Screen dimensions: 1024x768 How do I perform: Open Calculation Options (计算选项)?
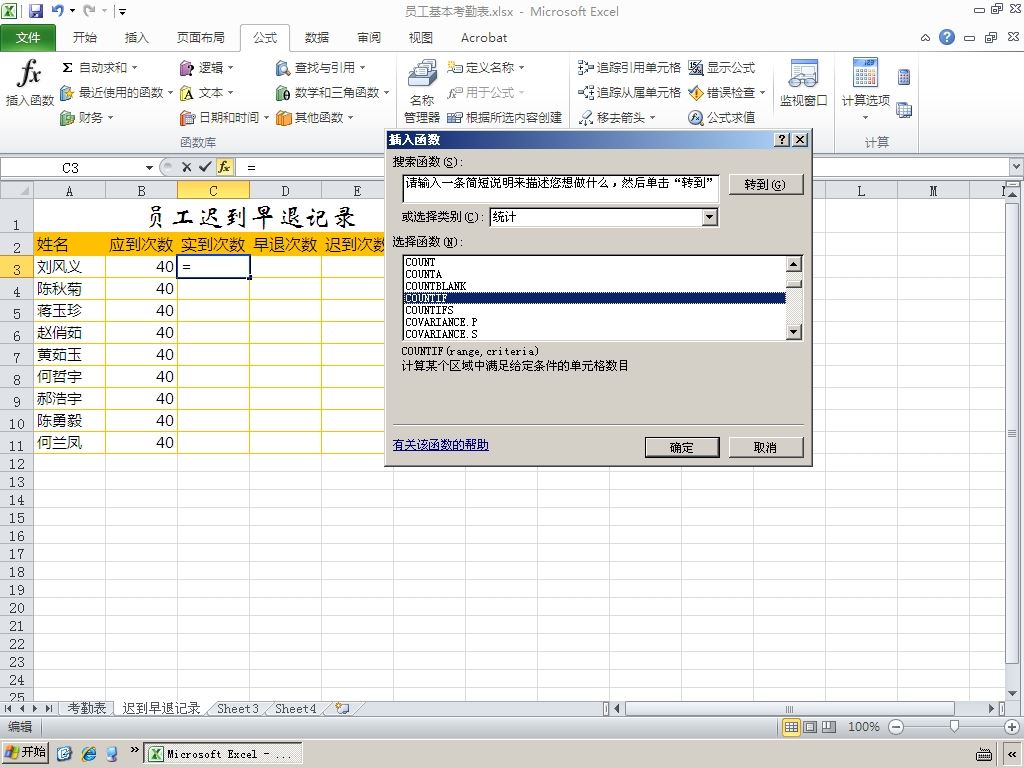pyautogui.click(x=865, y=89)
